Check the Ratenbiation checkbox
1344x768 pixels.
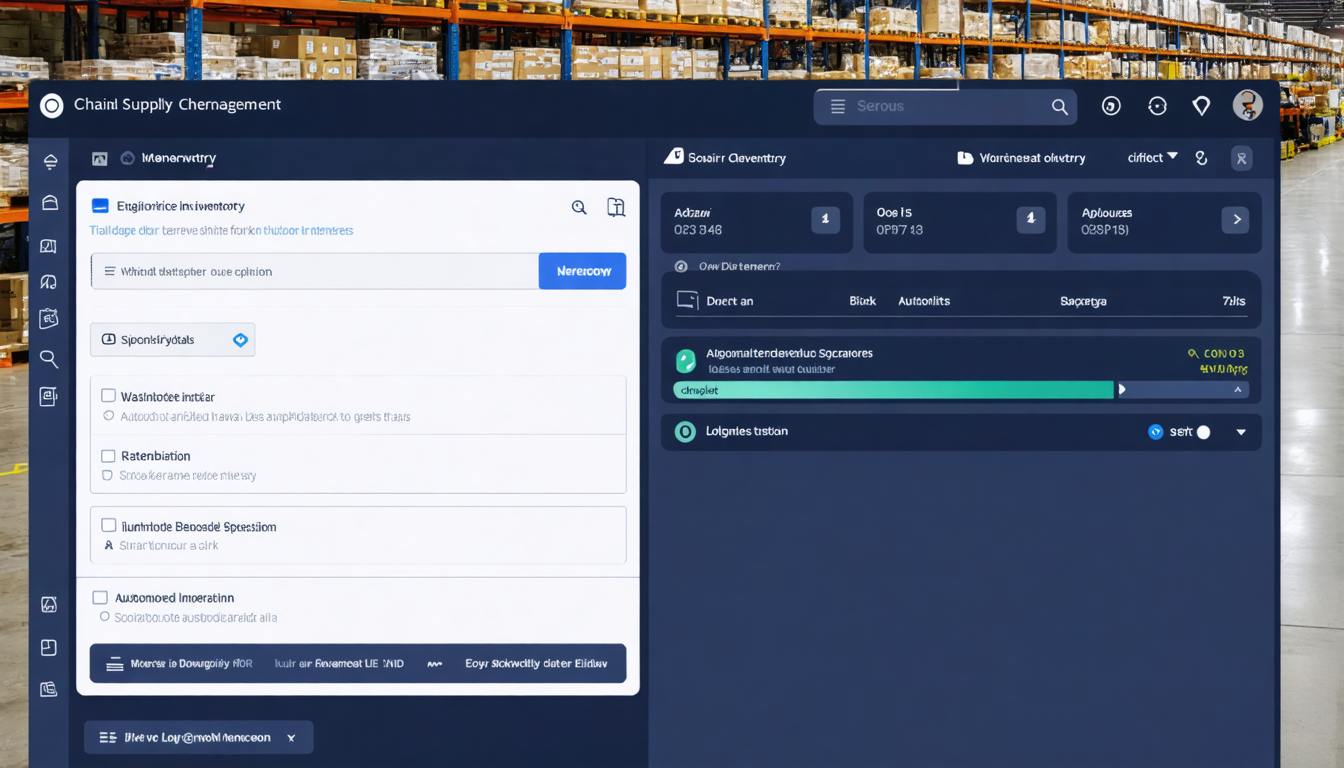pyautogui.click(x=108, y=456)
